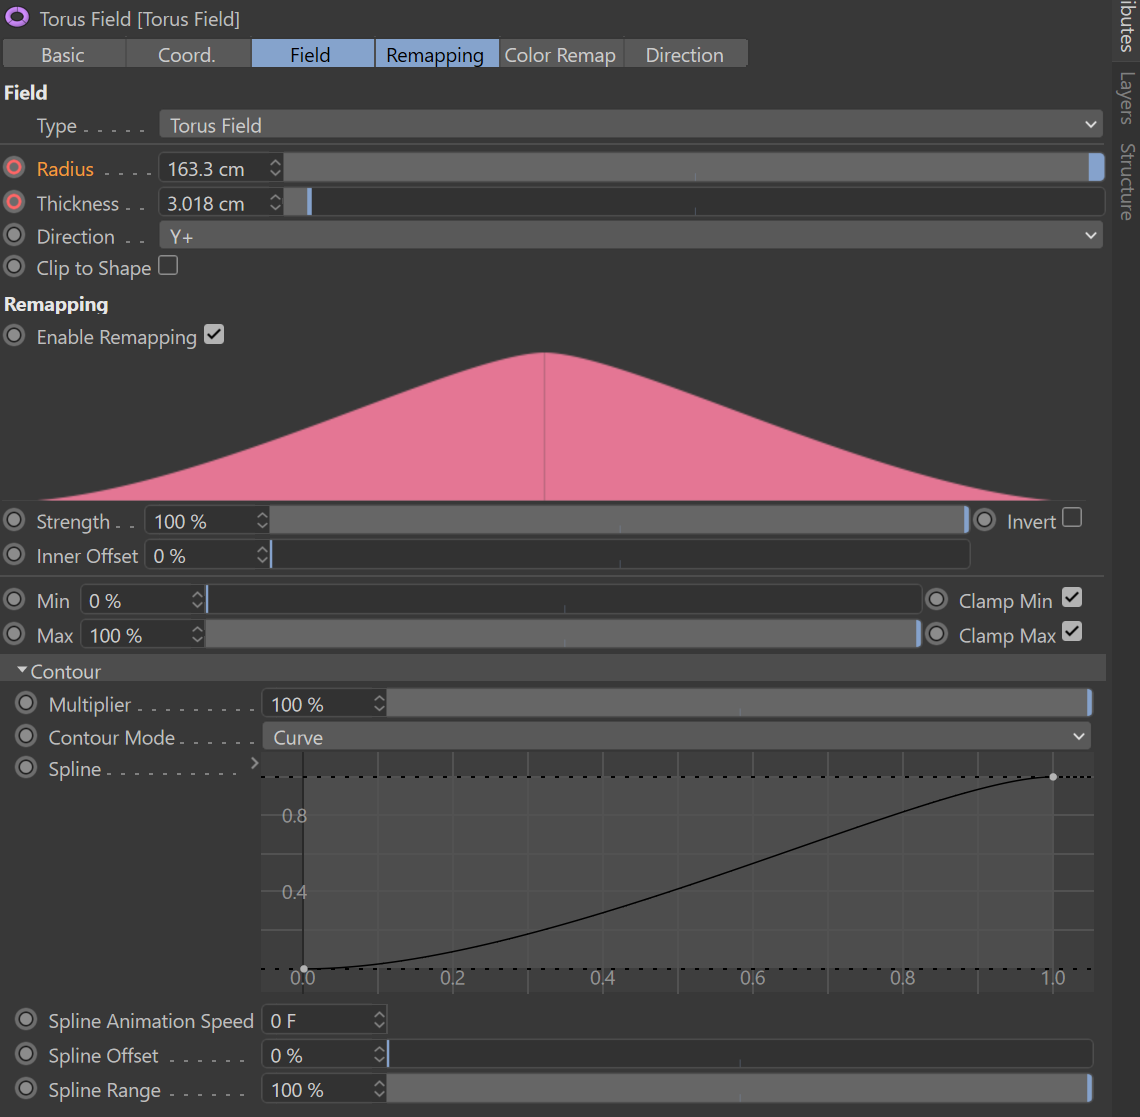Open the Layers side panel tab

pyautogui.click(x=1125, y=98)
